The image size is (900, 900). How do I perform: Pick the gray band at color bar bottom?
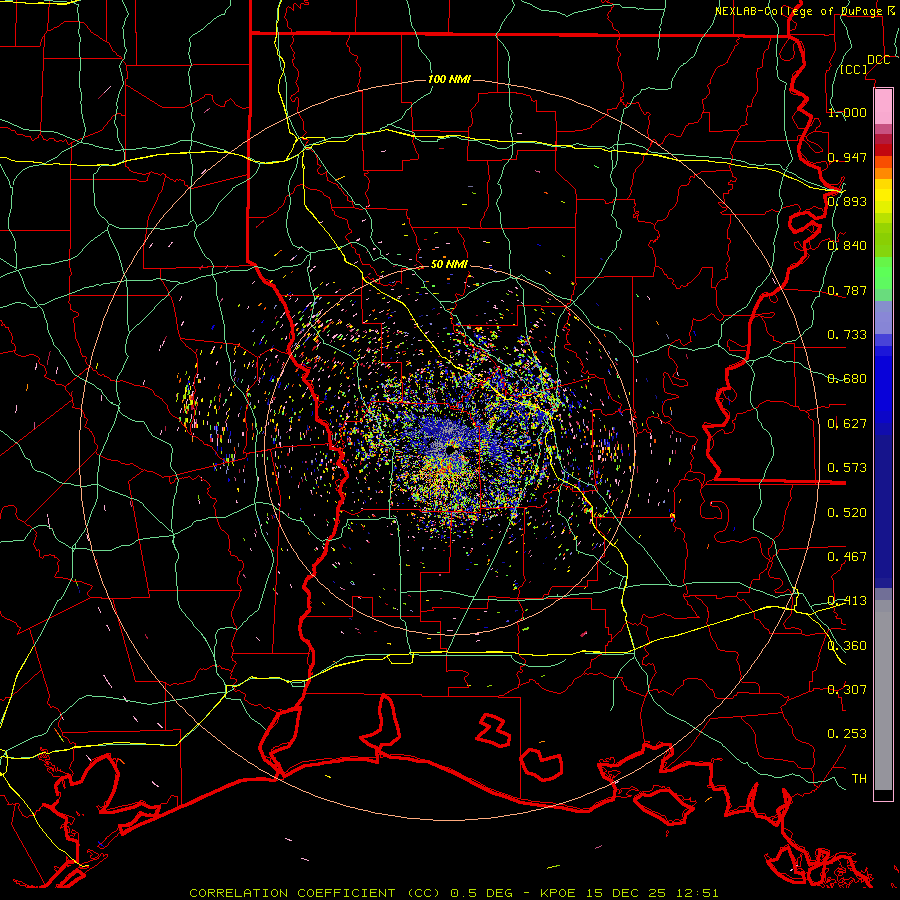click(883, 695)
